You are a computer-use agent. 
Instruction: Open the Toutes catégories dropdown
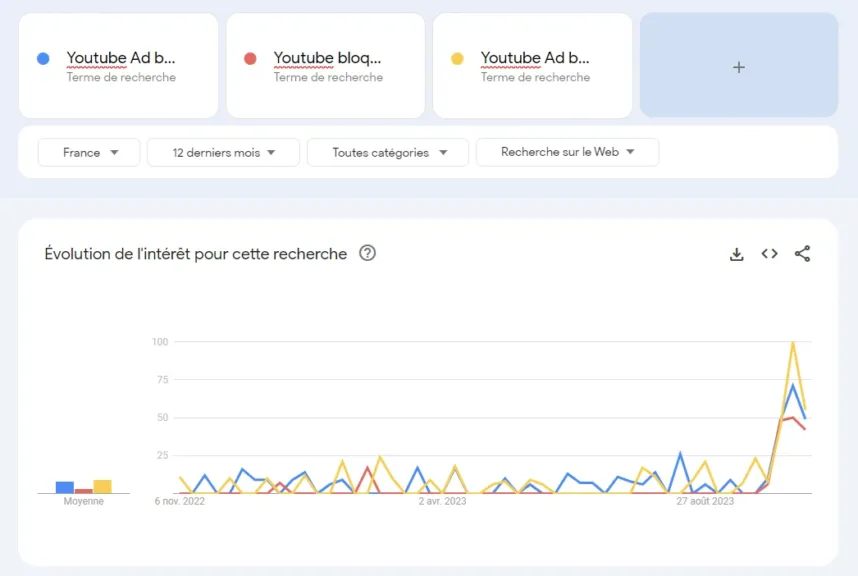point(388,153)
